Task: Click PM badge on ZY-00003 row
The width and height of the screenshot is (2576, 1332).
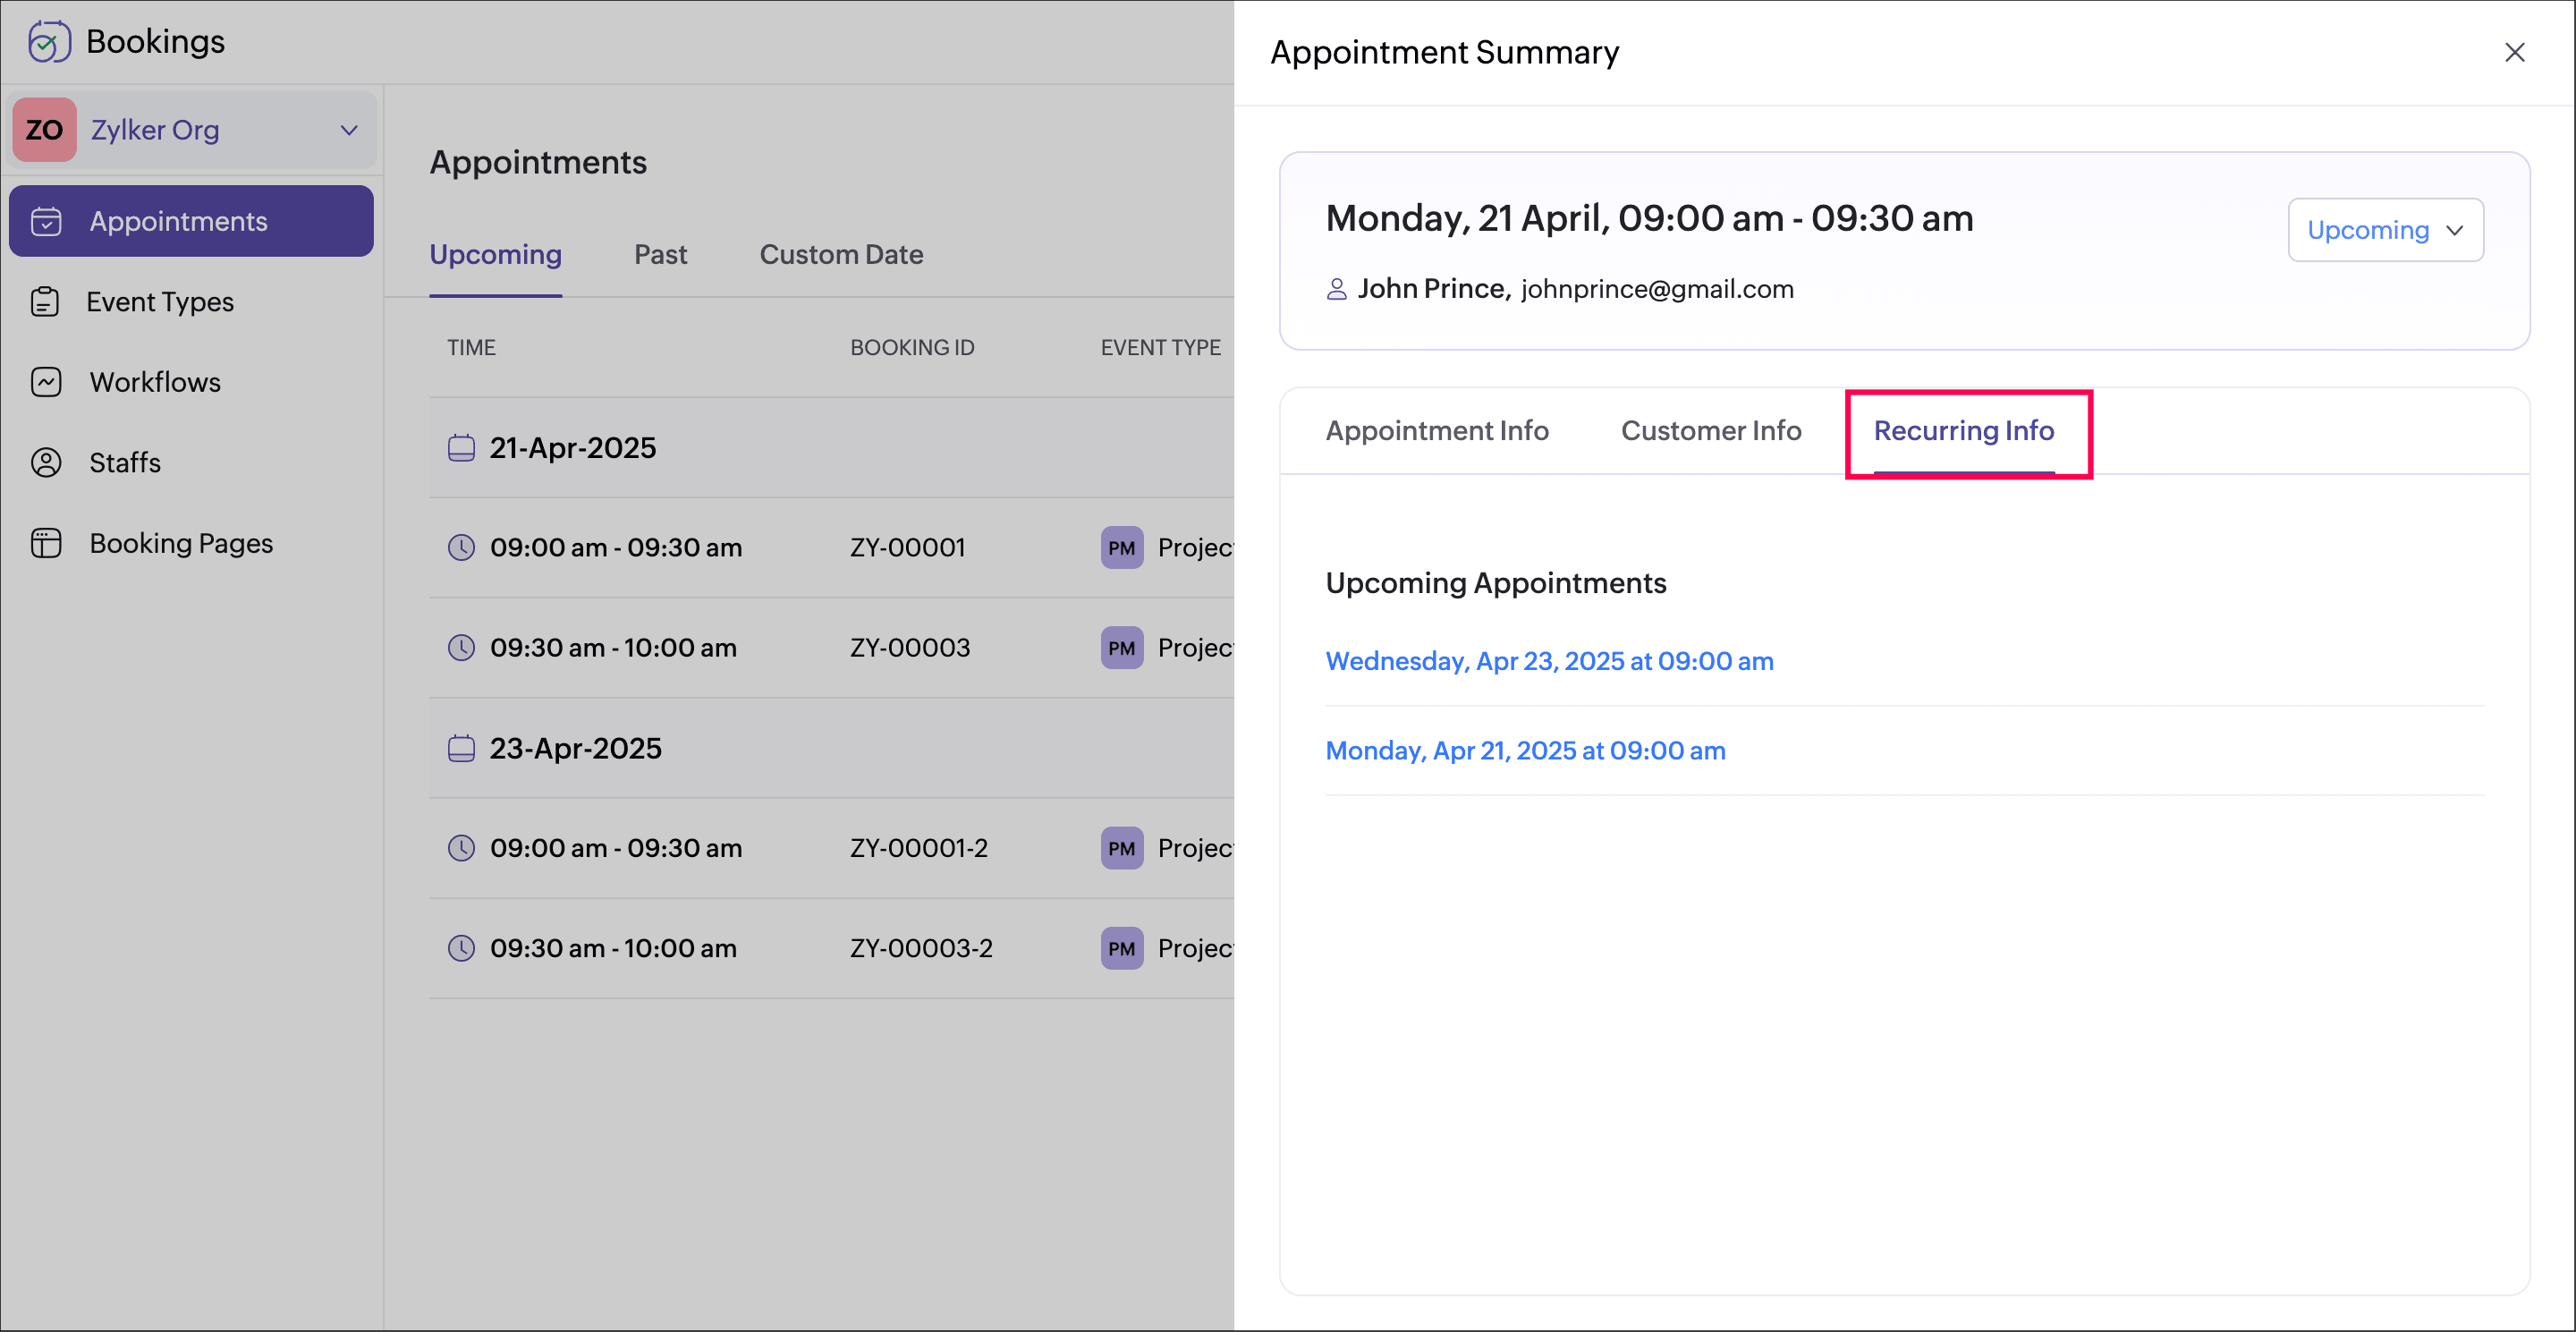Action: click(x=1121, y=648)
